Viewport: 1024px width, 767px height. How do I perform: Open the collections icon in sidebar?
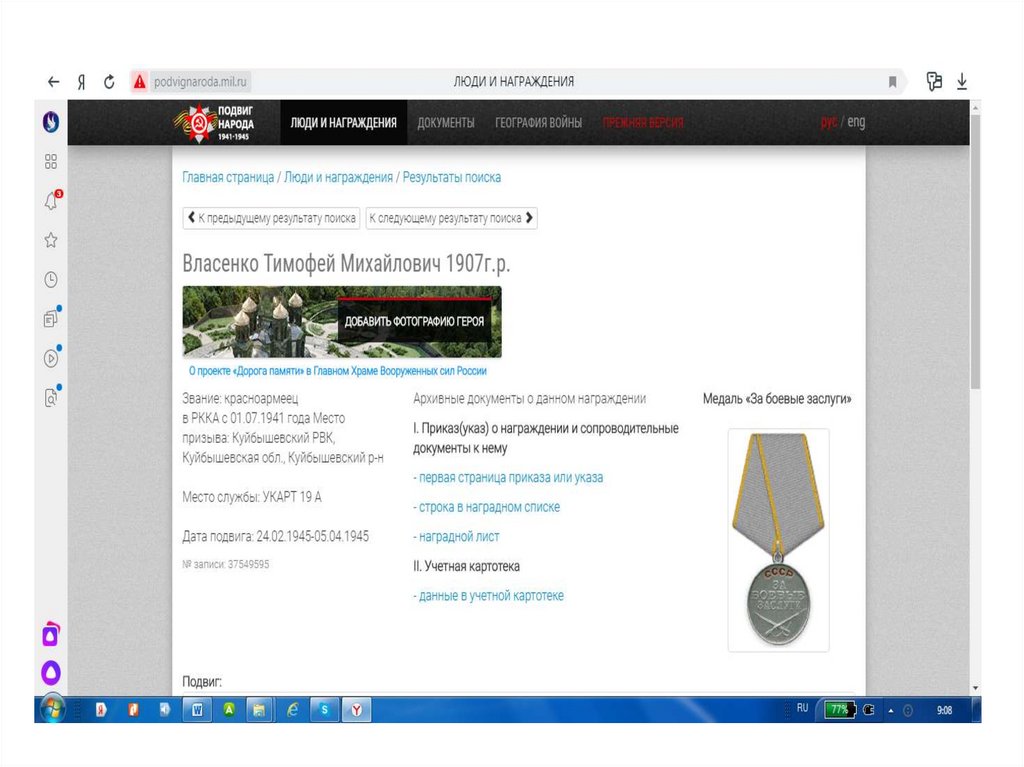[51, 319]
